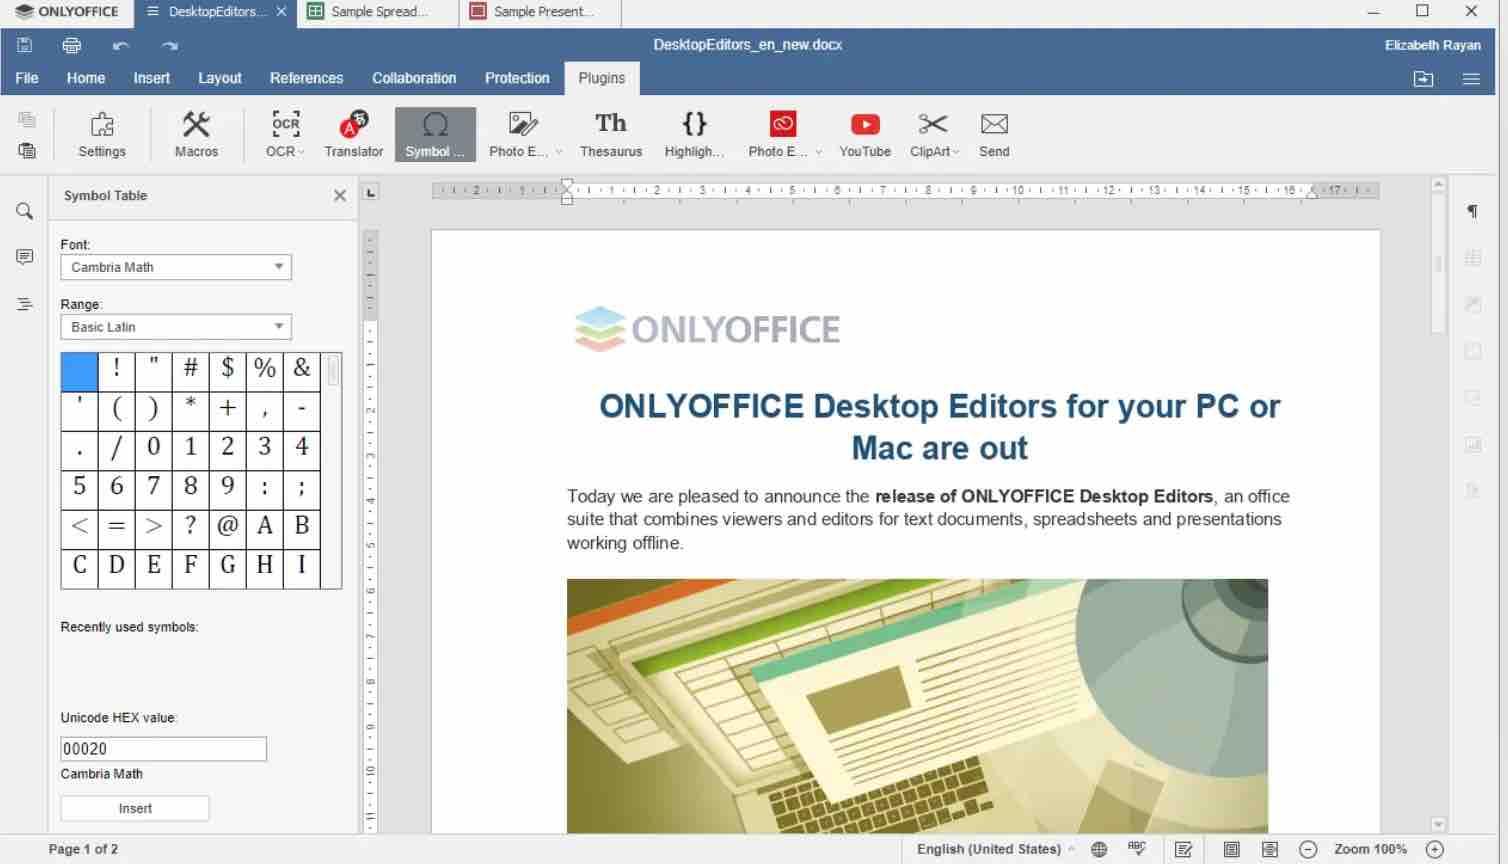
Task: Open the Send mail plugin
Action: (994, 135)
